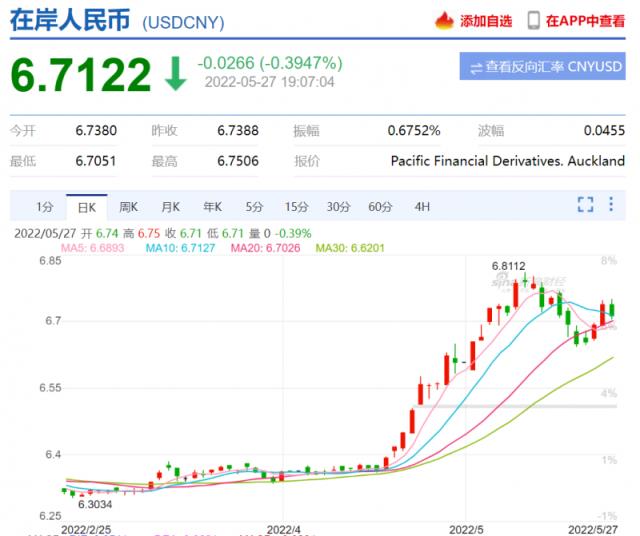This screenshot has width=640, height=536.
Task: Click Pacific Financial Derivatives. Auckland quote source
Action: click(x=508, y=161)
